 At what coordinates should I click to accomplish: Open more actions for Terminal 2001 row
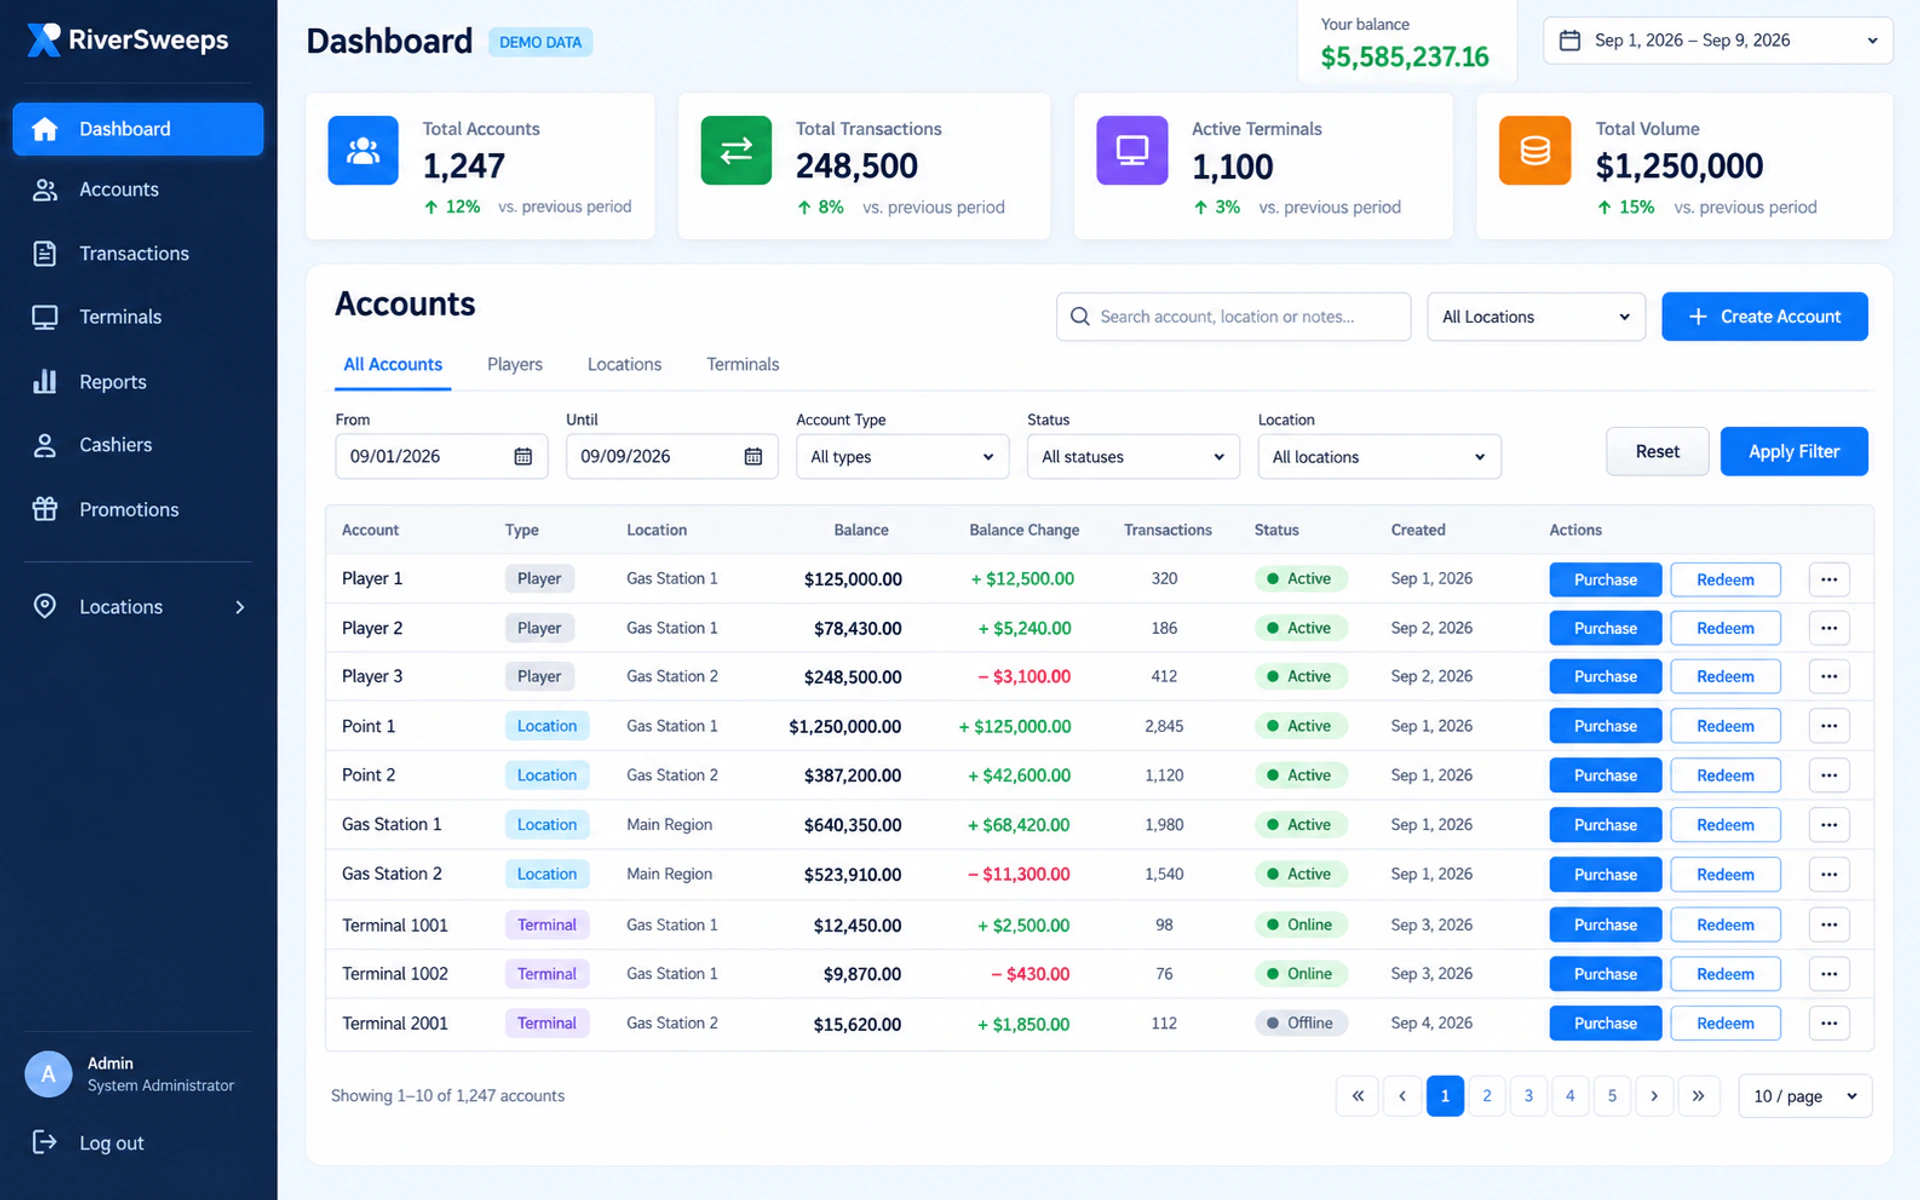tap(1829, 1023)
